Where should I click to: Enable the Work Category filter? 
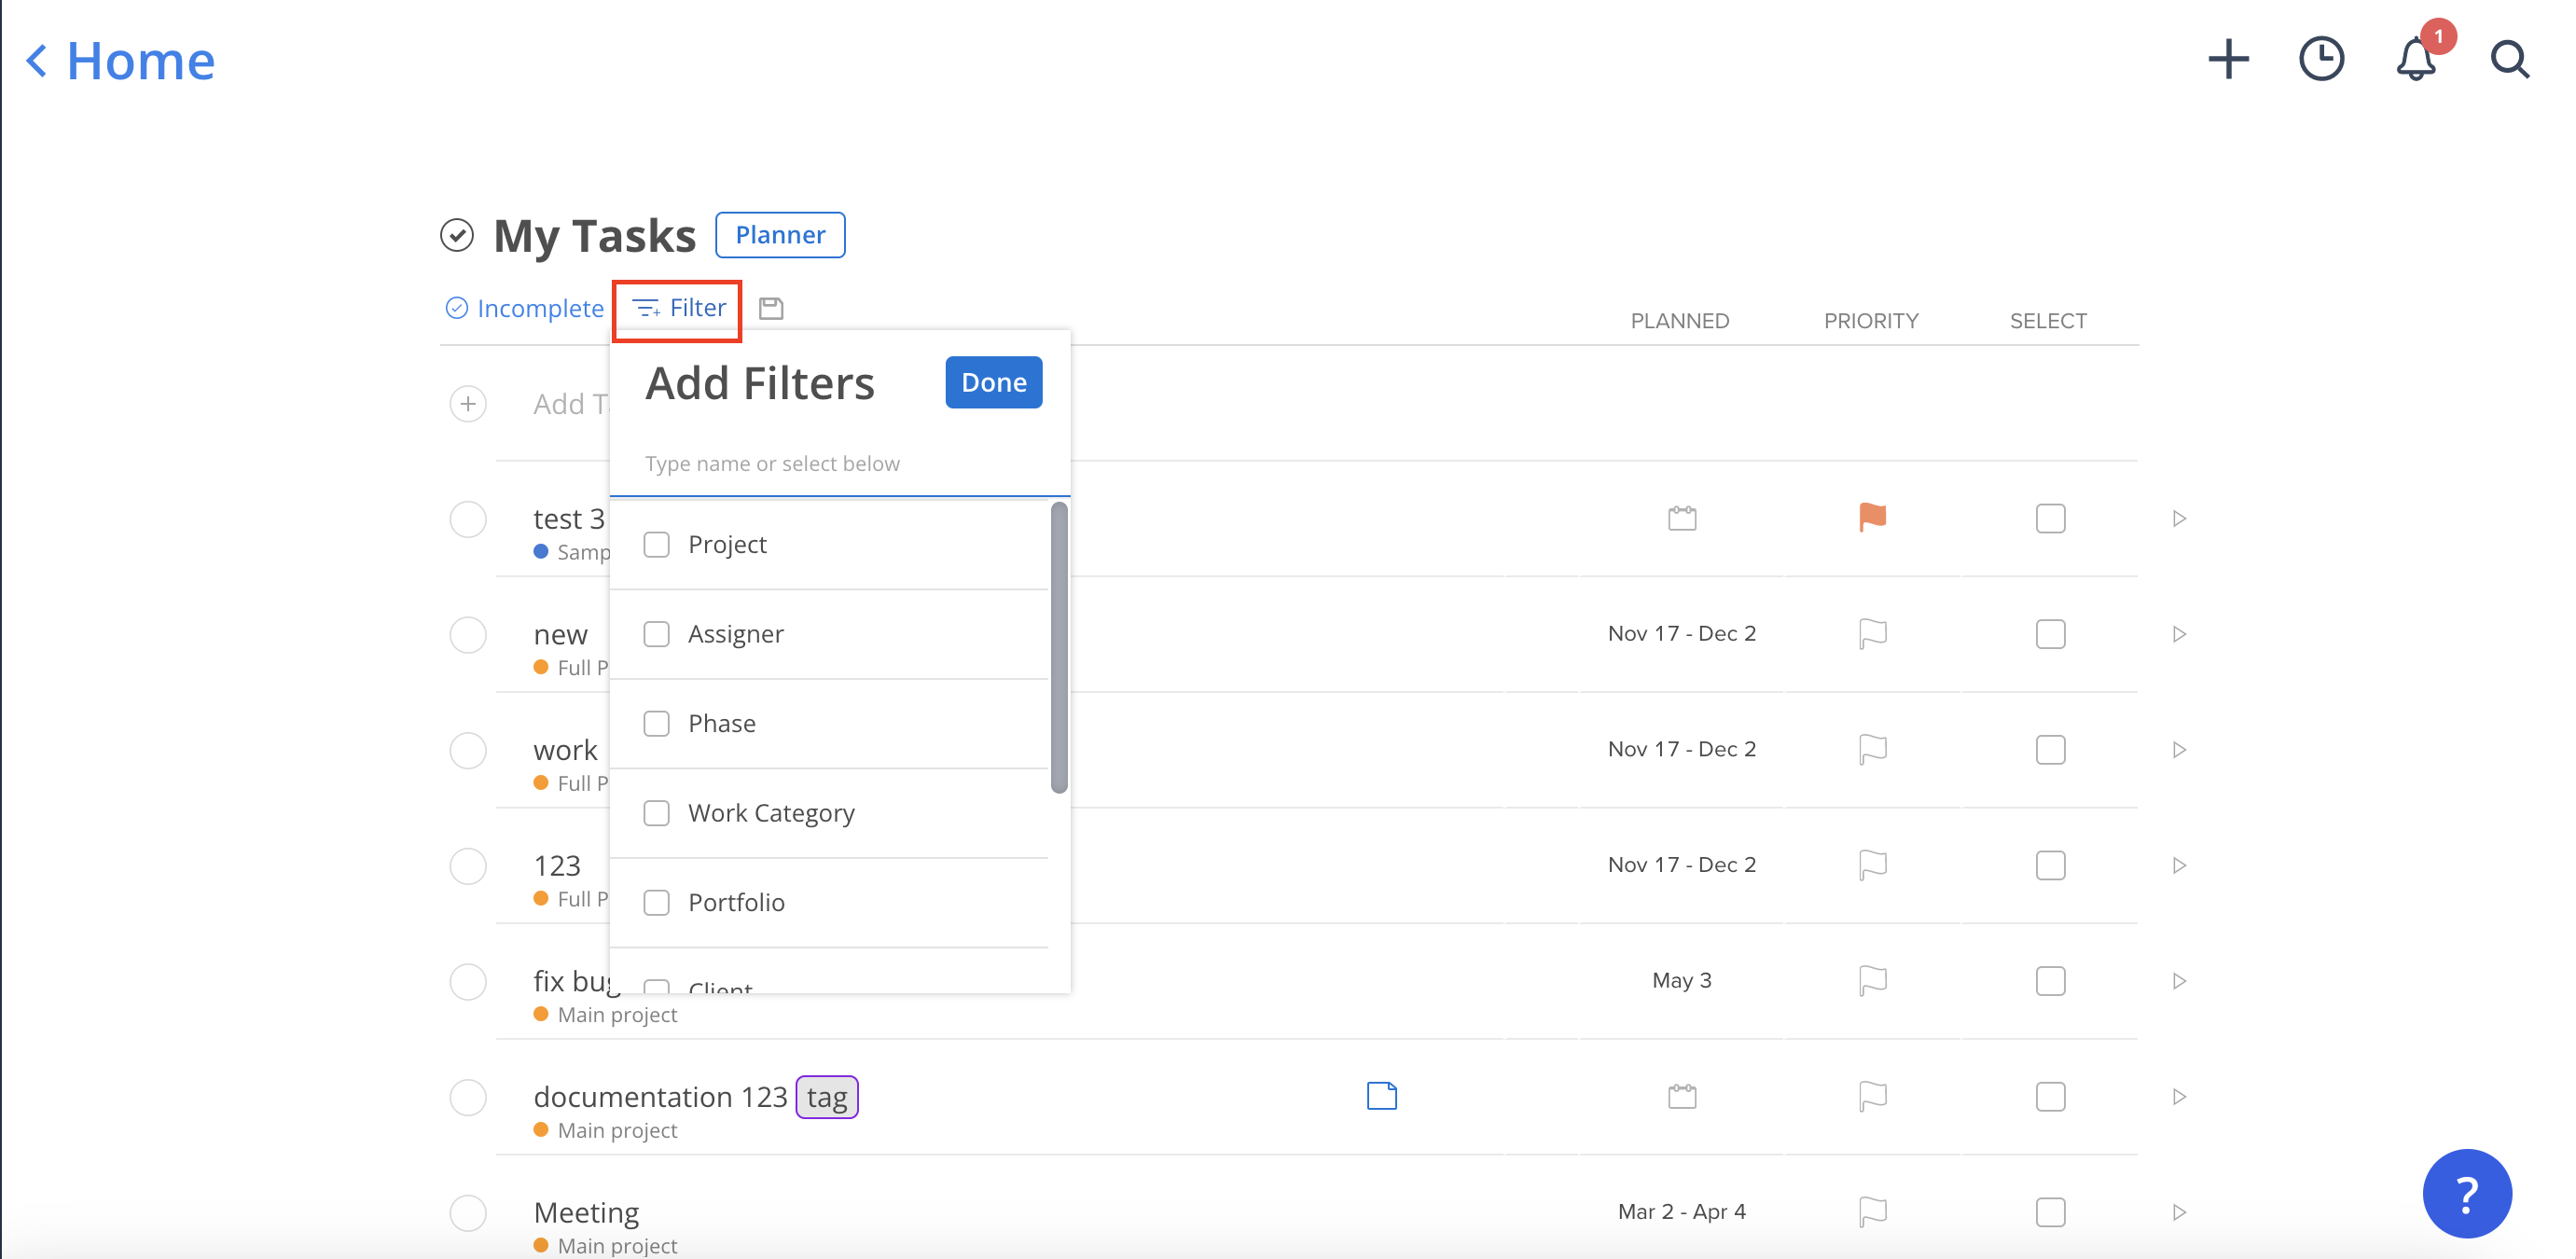pyautogui.click(x=657, y=813)
